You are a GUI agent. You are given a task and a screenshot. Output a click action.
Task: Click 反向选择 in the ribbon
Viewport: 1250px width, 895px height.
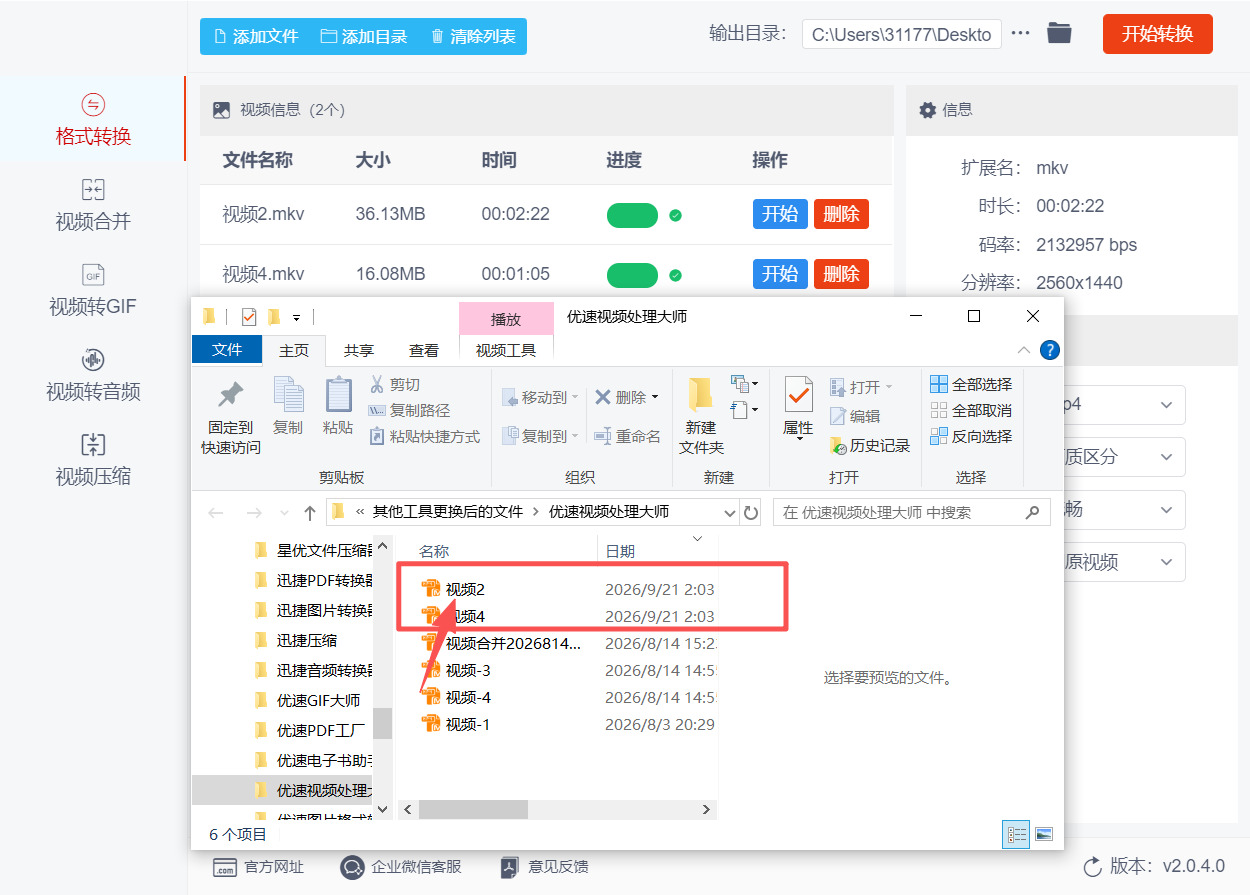pos(972,437)
